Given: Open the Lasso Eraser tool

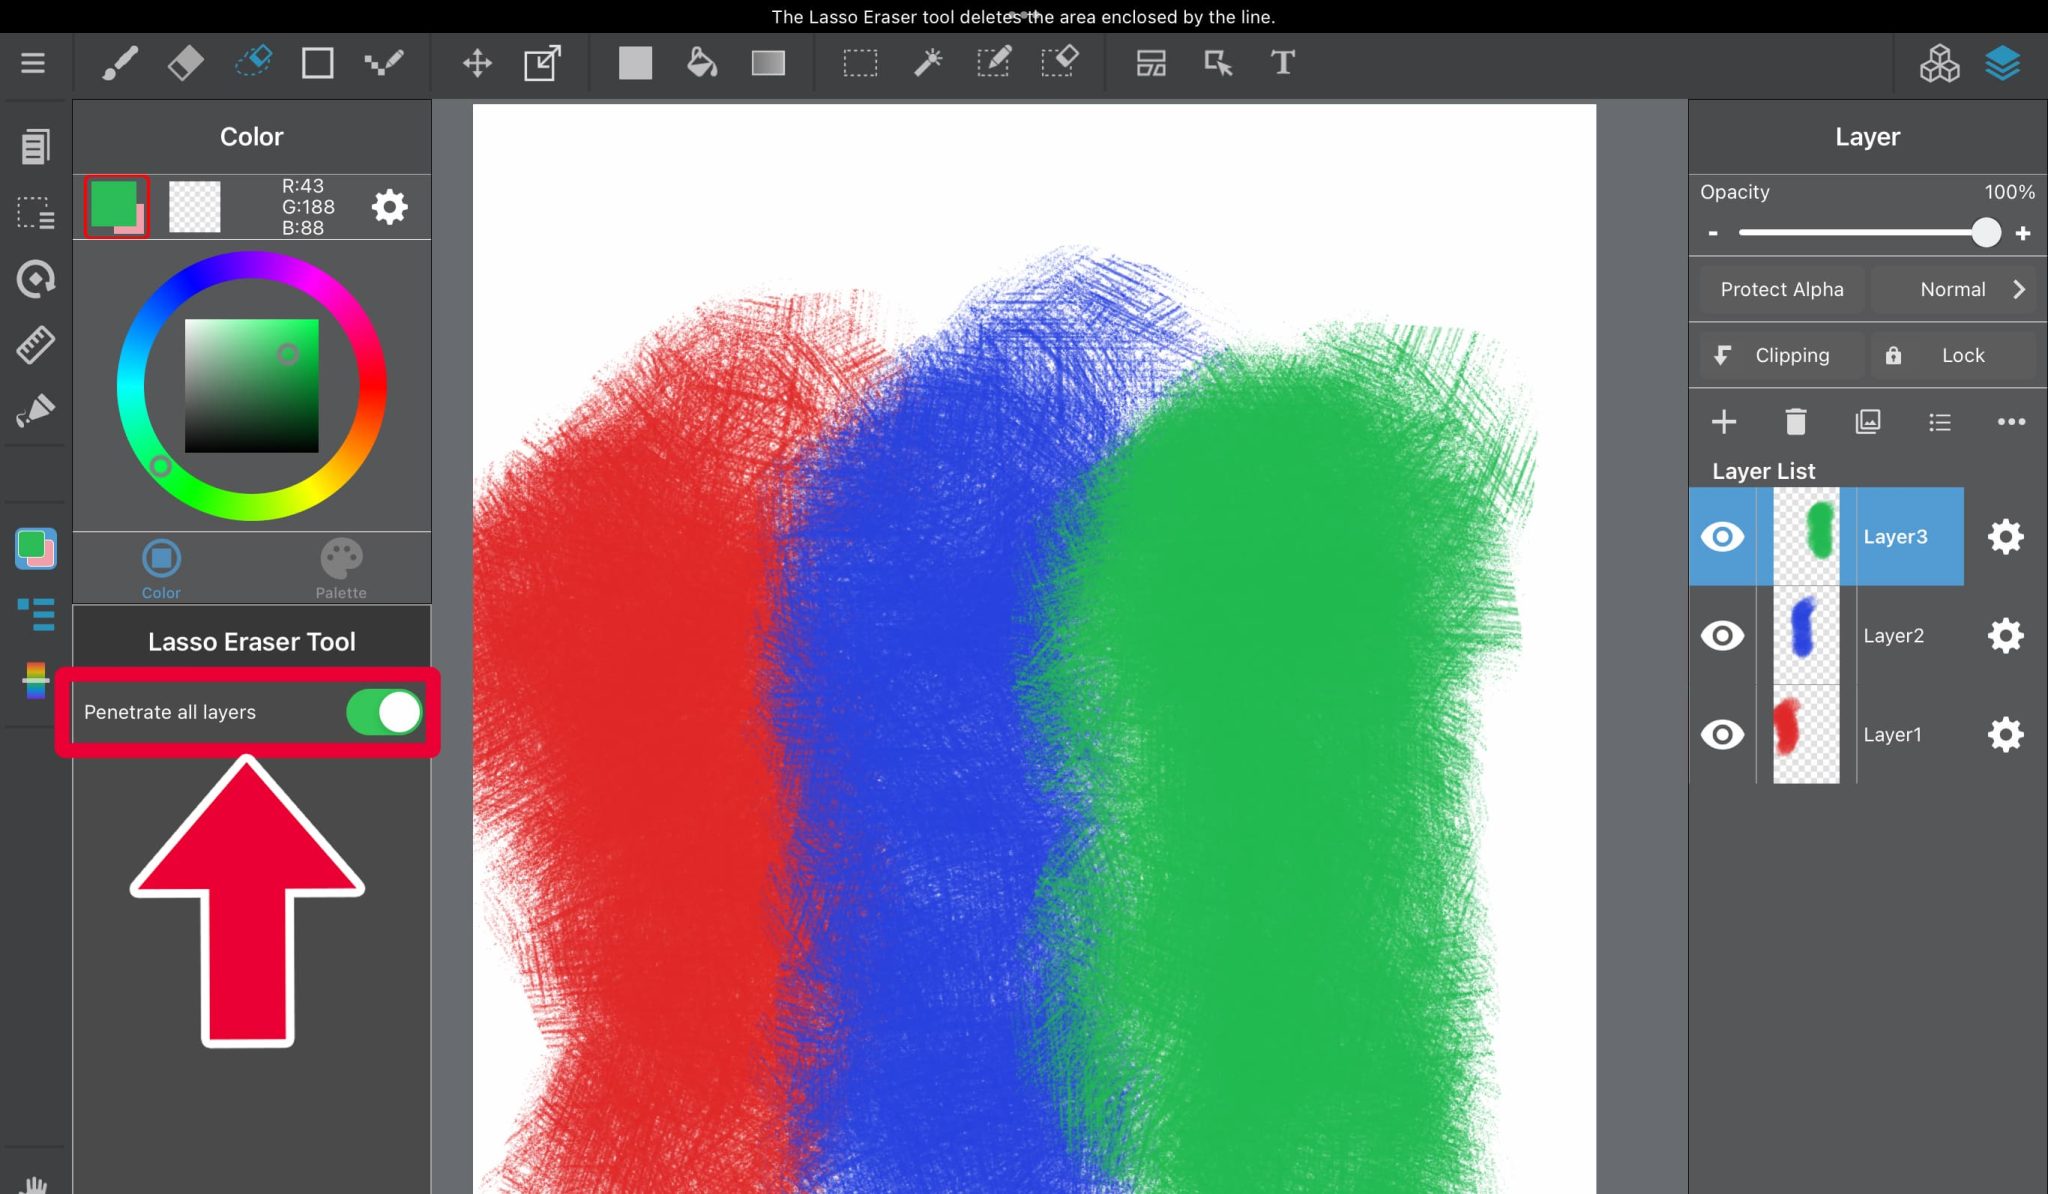Looking at the screenshot, I should (252, 63).
